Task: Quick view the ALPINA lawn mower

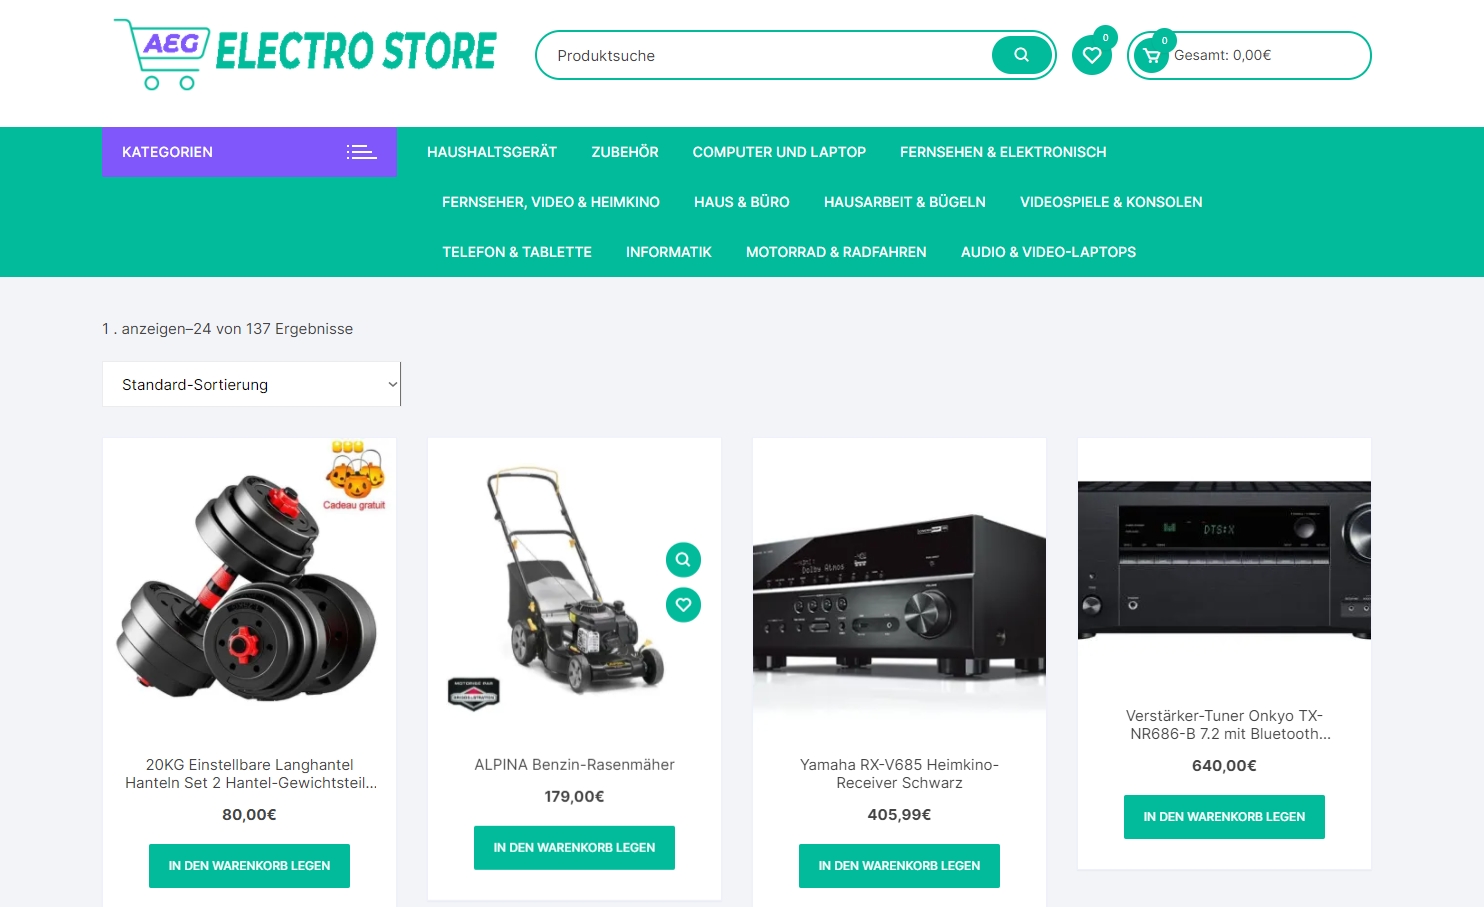Action: coord(683,559)
